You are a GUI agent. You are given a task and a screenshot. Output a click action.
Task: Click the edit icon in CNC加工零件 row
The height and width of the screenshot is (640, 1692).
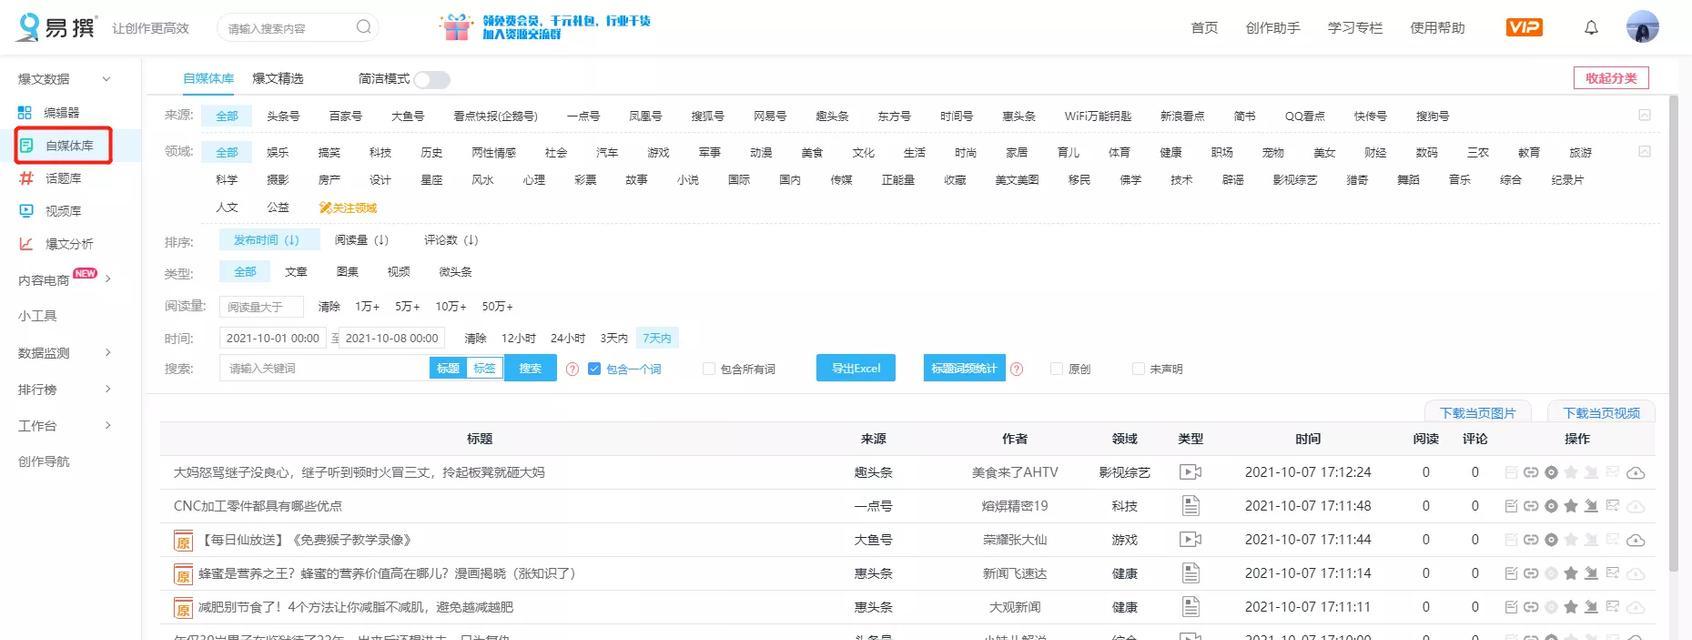pyautogui.click(x=1511, y=506)
